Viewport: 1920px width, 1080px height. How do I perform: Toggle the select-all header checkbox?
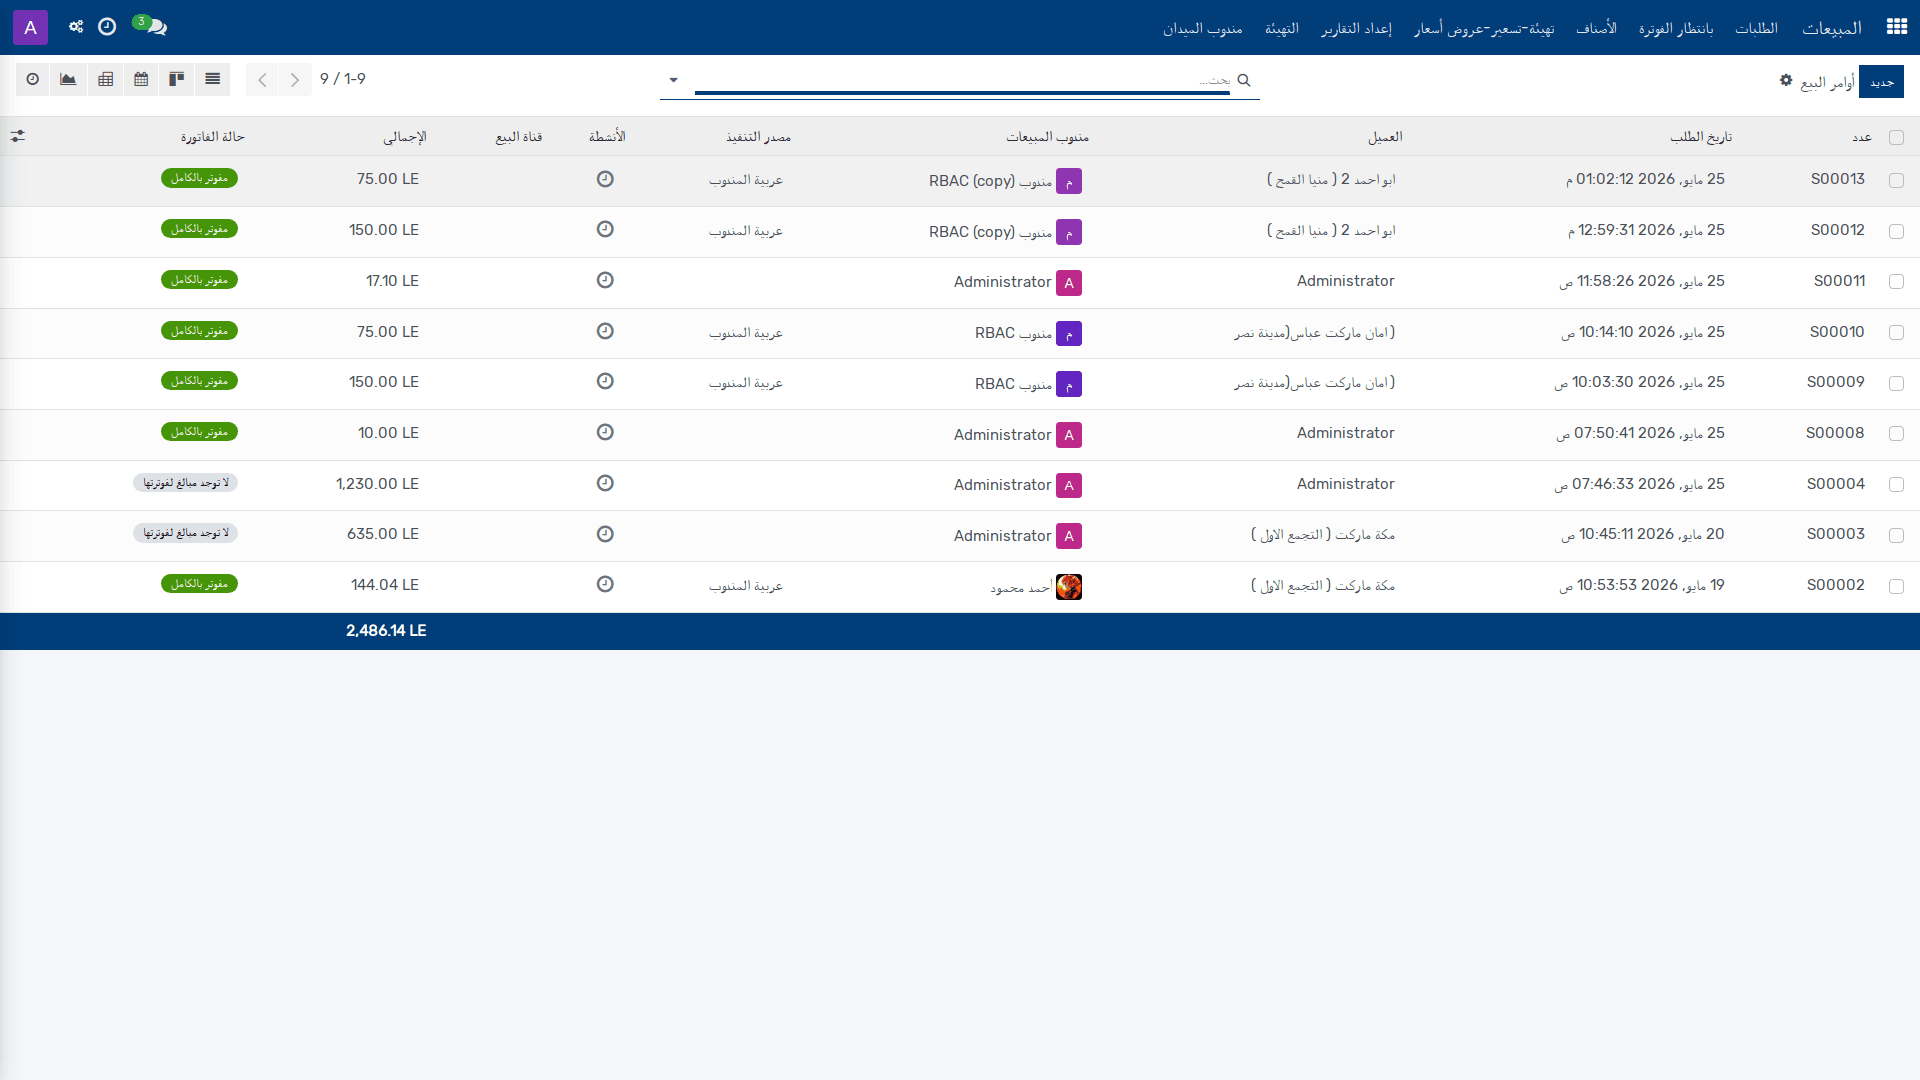click(1896, 138)
